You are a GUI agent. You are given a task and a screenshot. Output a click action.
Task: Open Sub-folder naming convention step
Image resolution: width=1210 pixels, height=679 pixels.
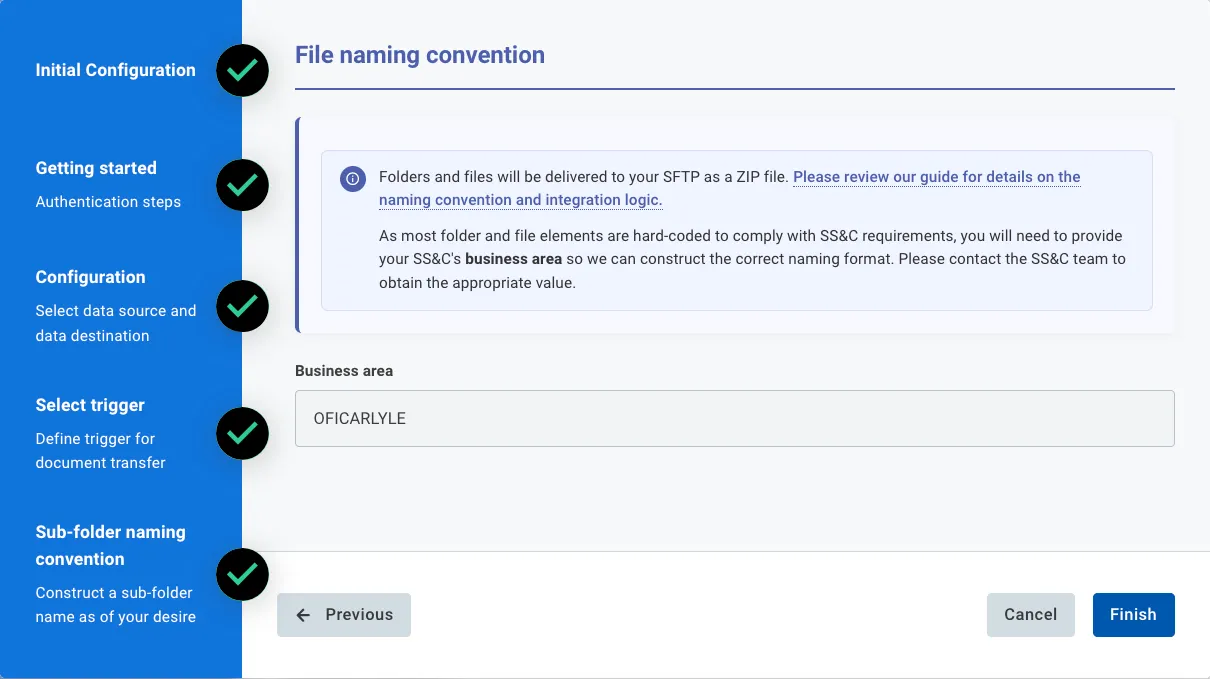[110, 545]
